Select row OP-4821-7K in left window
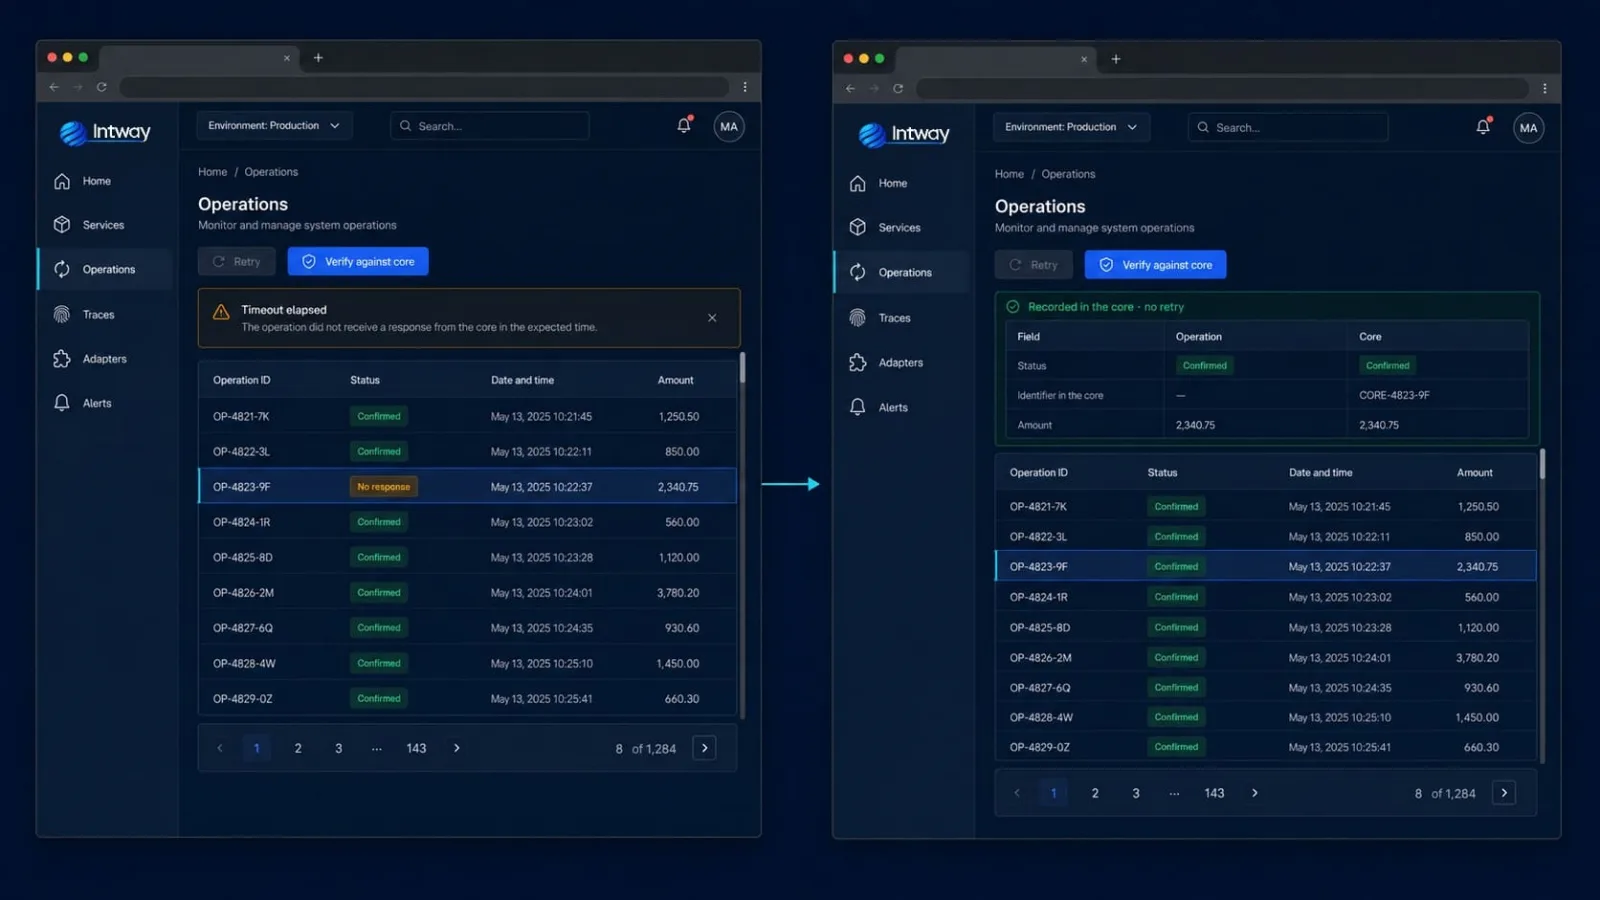Image resolution: width=1600 pixels, height=900 pixels. tap(468, 416)
